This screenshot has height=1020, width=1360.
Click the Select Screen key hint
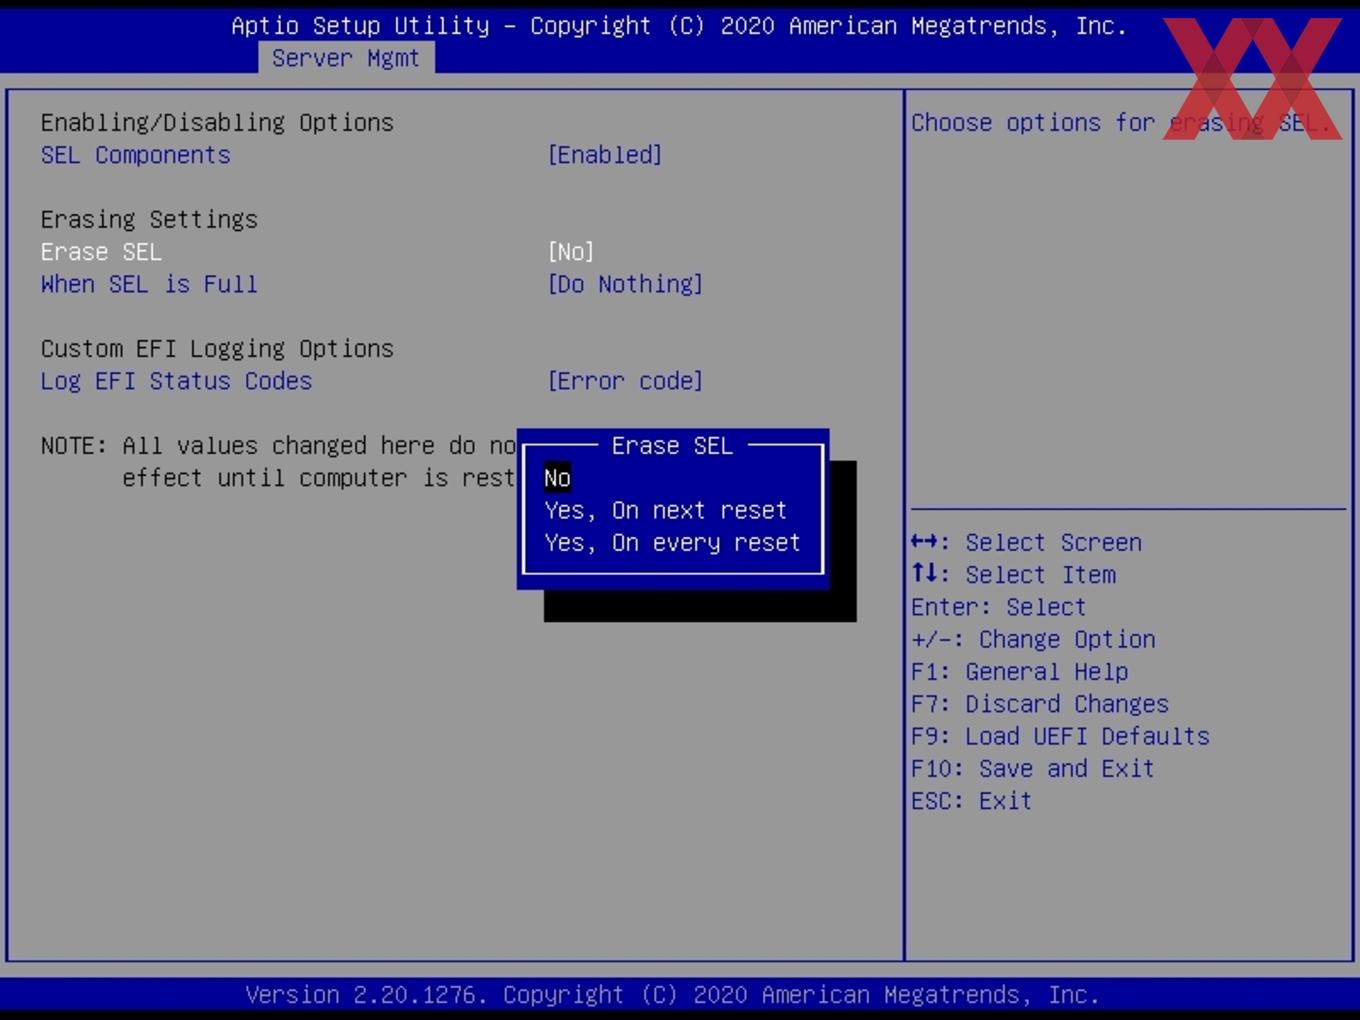(1026, 543)
